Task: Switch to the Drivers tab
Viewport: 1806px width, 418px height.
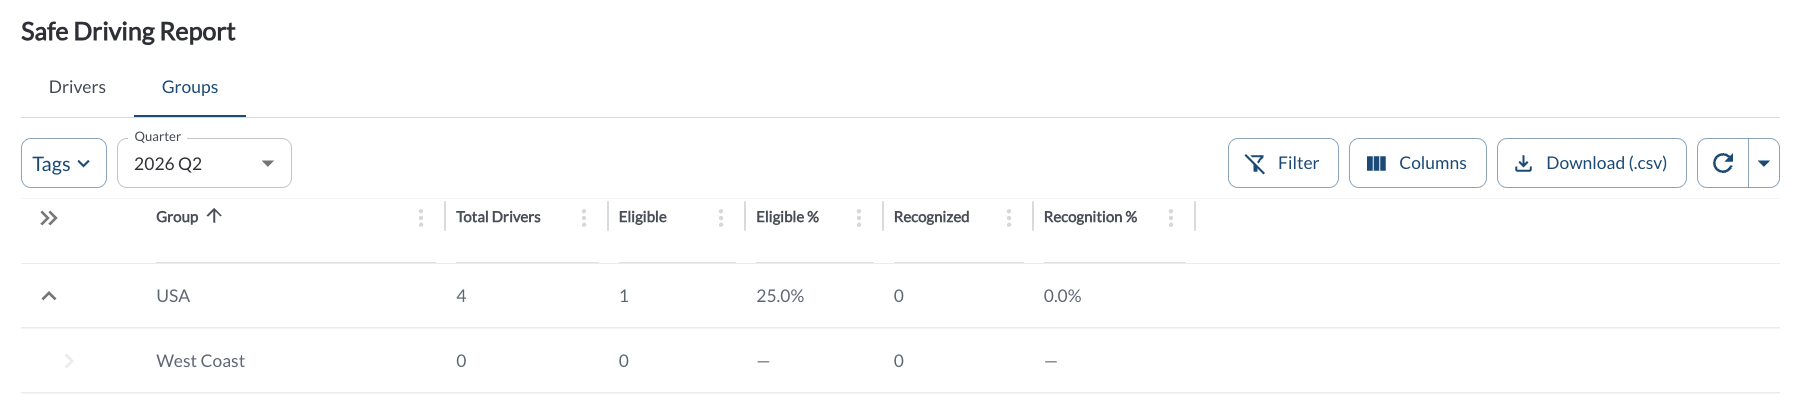Action: [77, 87]
